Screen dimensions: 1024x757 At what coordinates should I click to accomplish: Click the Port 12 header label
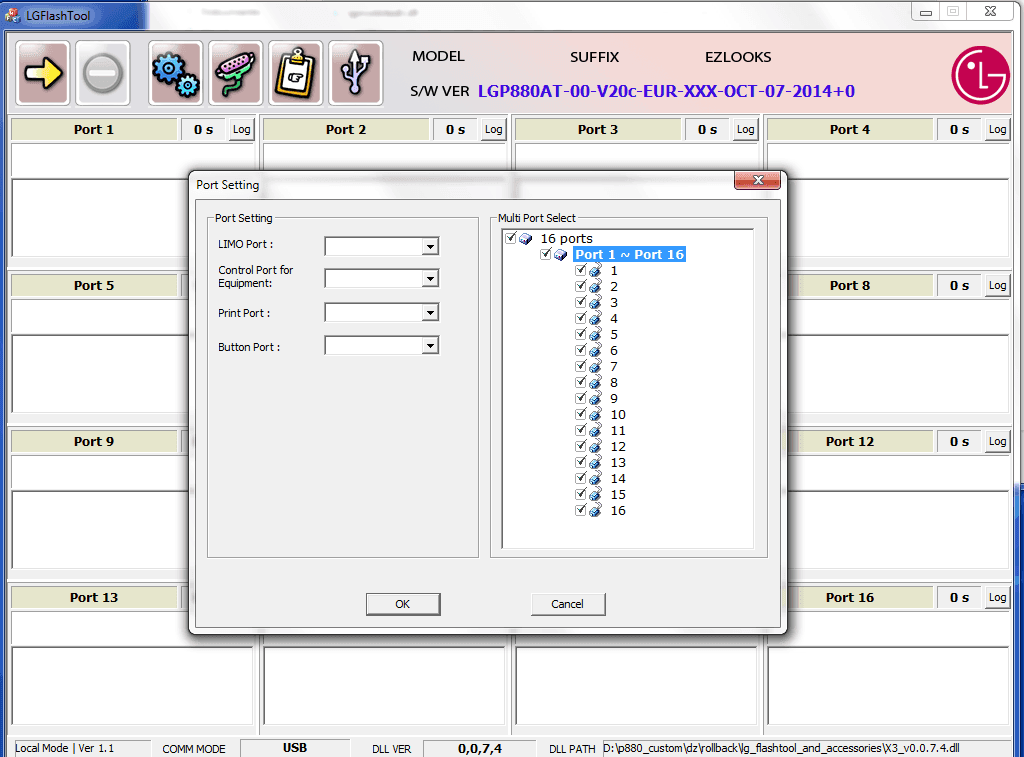(x=850, y=442)
